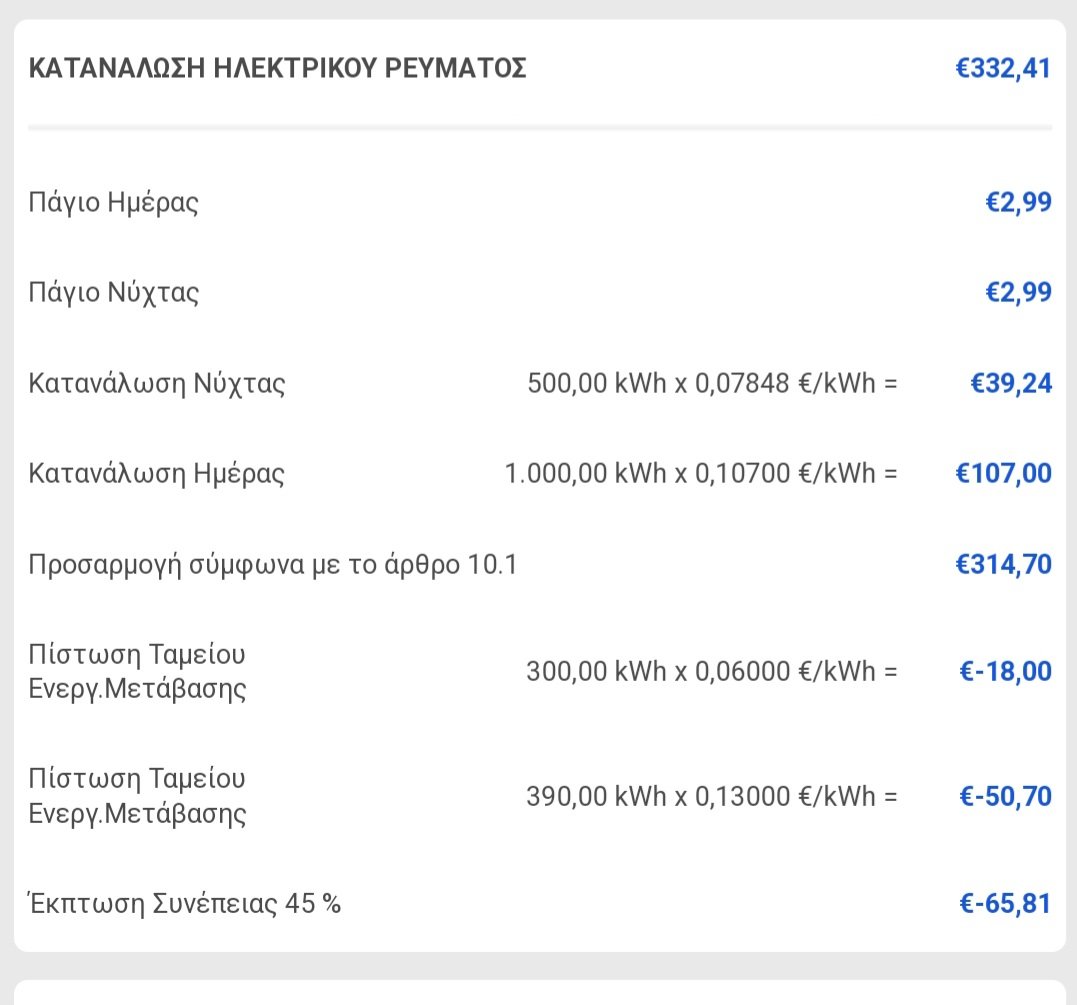Select the Κατανάλωση Νύχτας label
This screenshot has width=1077, height=1005.
[x=157, y=383]
